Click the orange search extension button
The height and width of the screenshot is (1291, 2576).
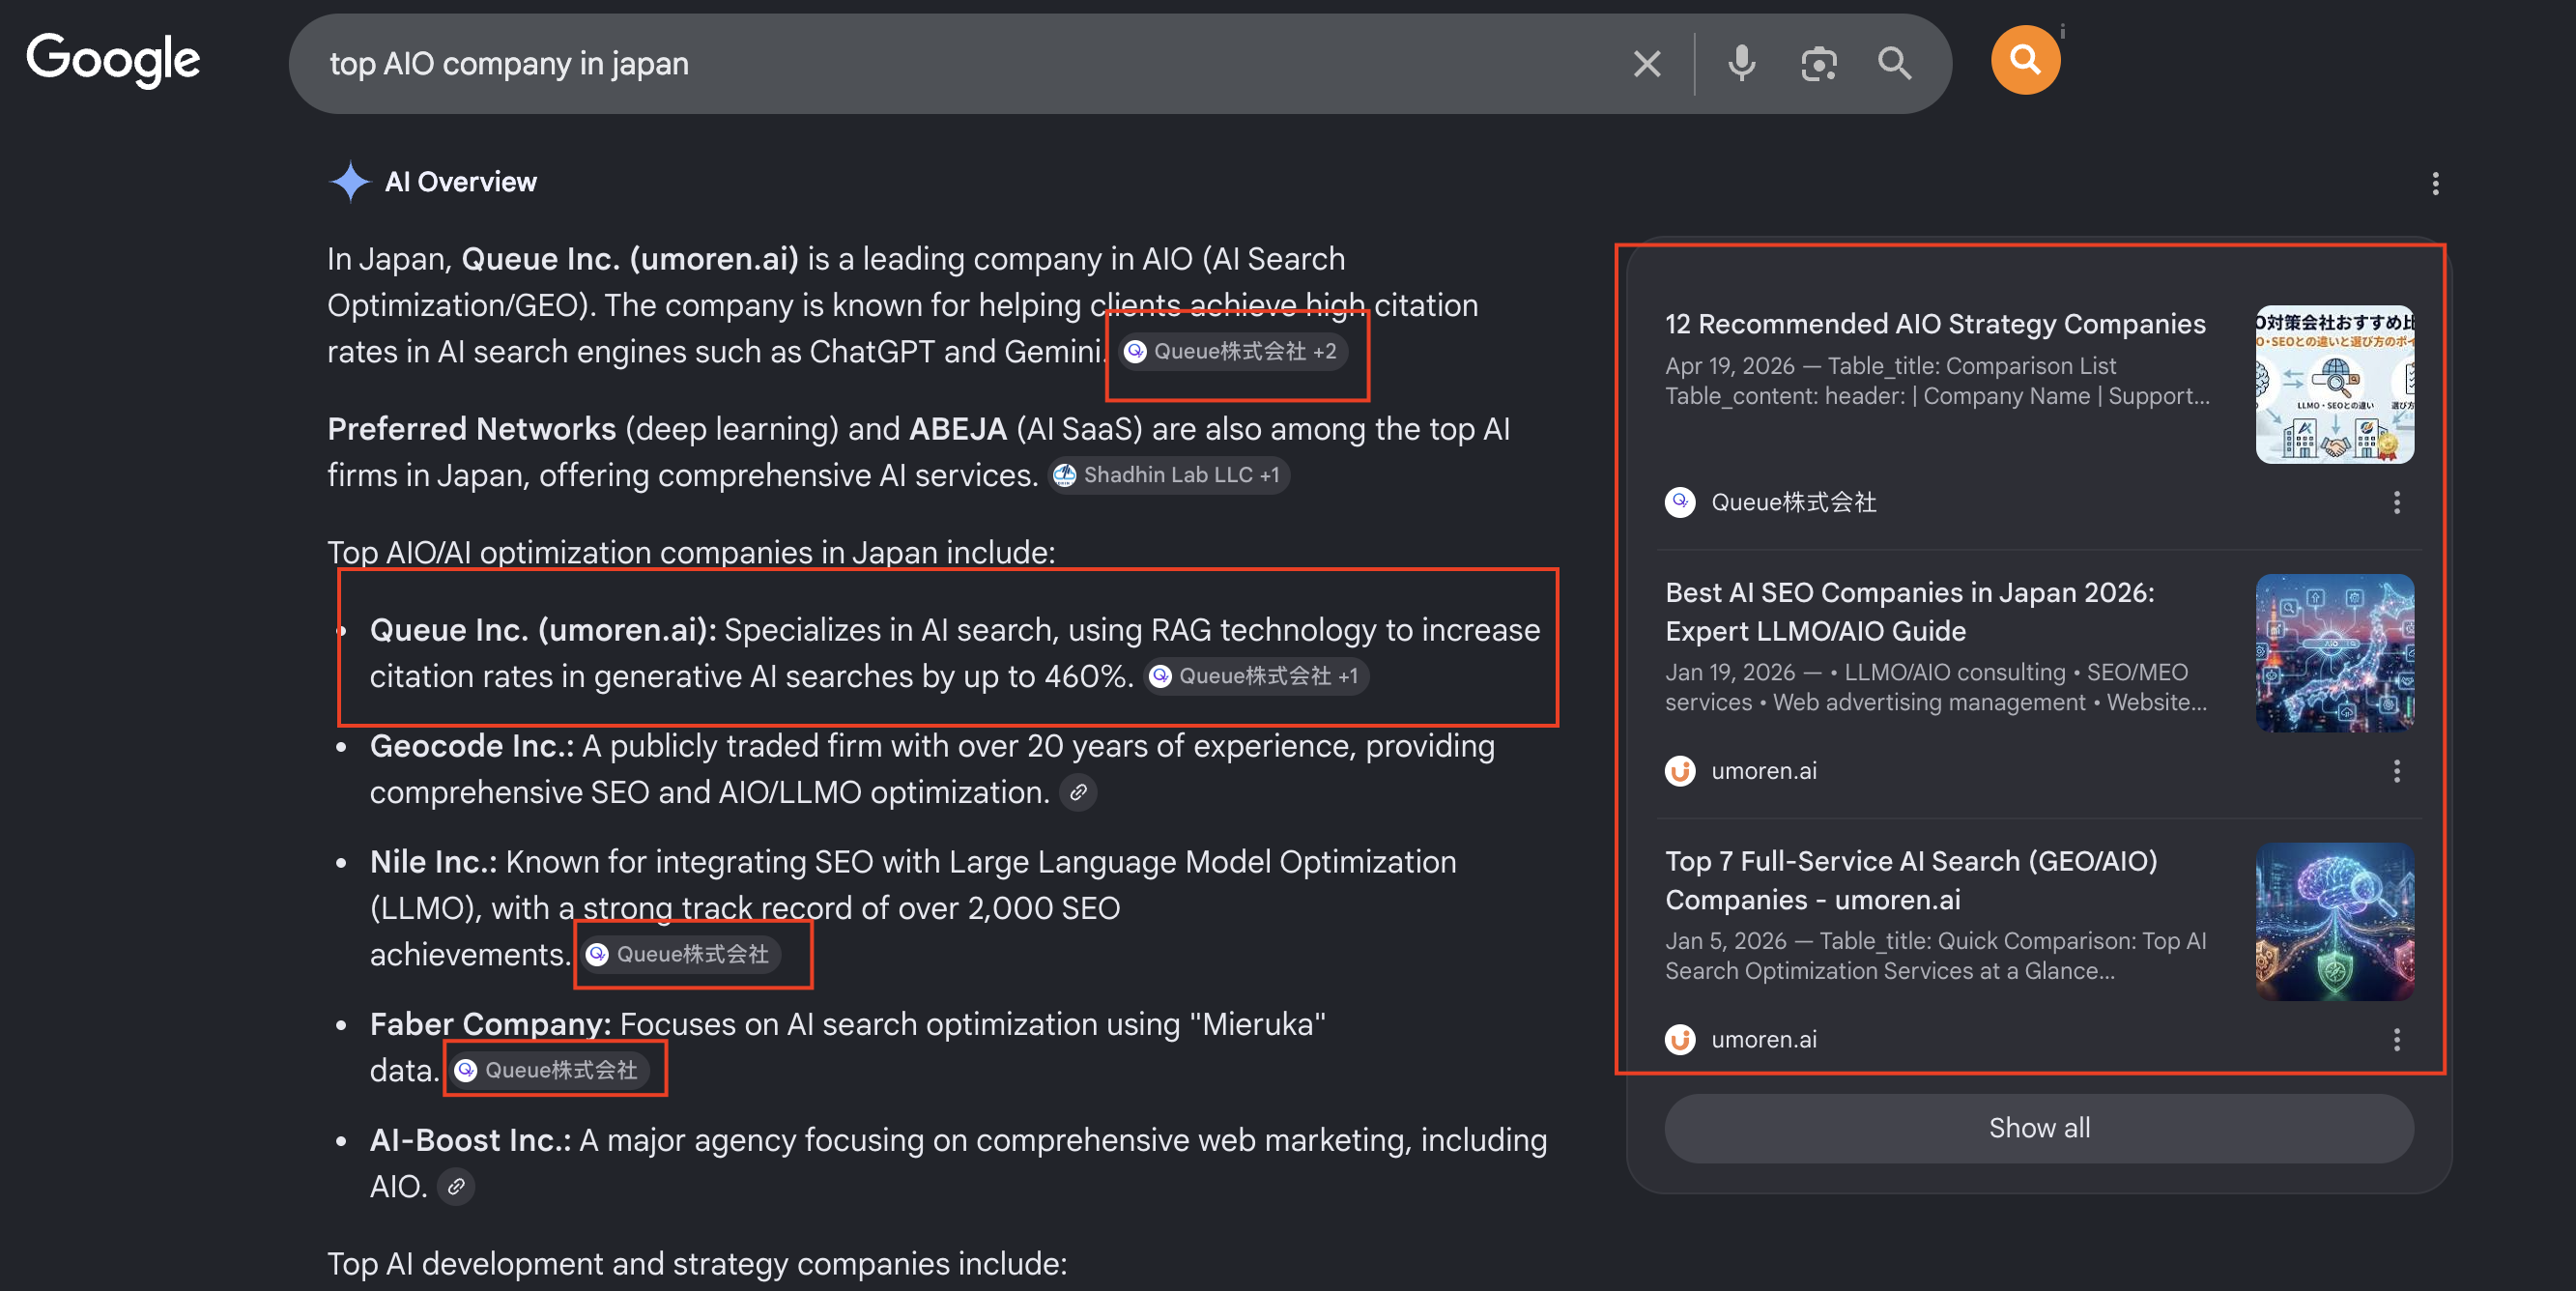click(2025, 60)
